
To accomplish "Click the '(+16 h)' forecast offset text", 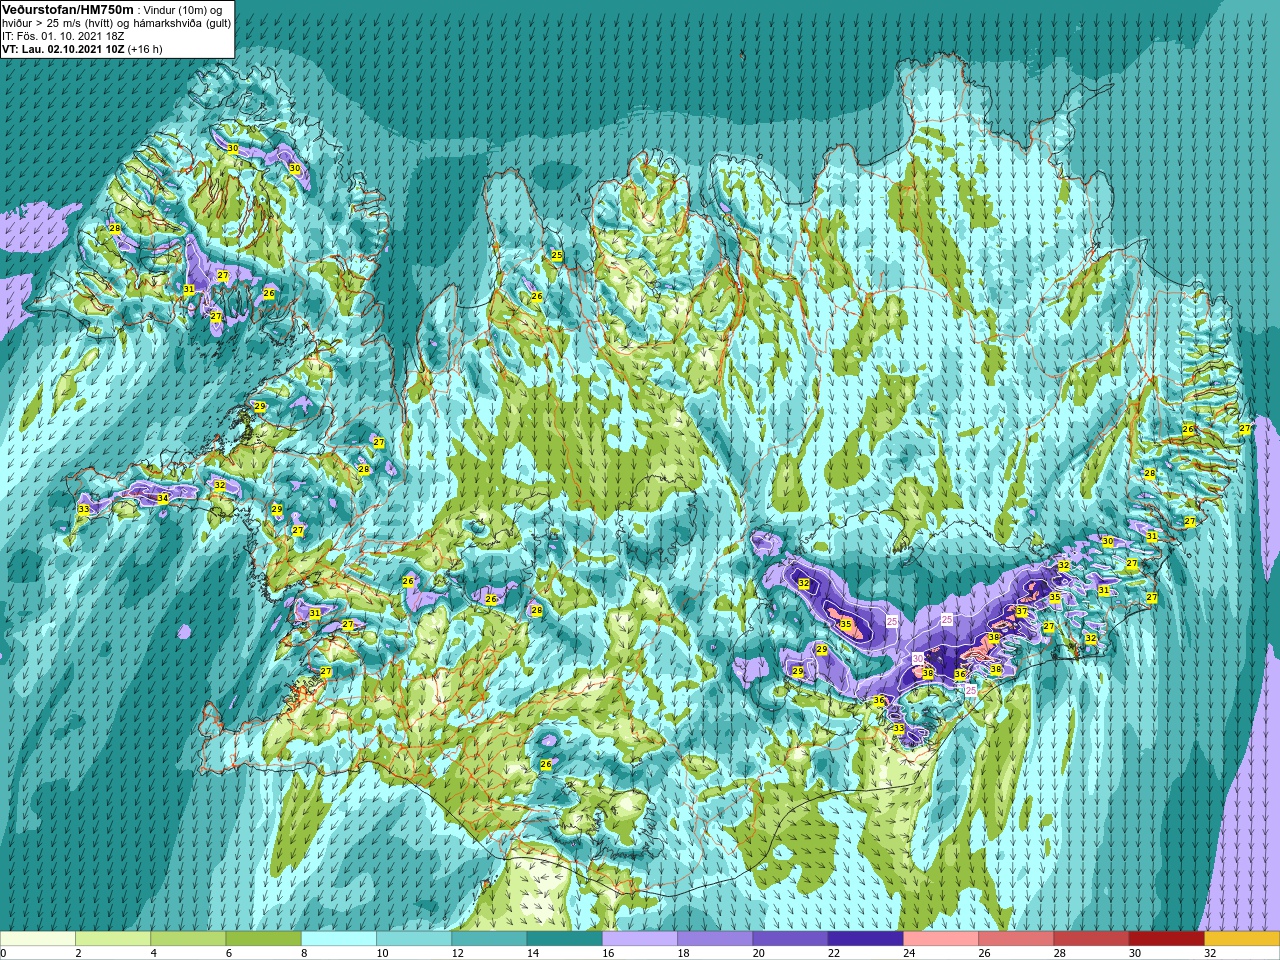I will click(145, 48).
